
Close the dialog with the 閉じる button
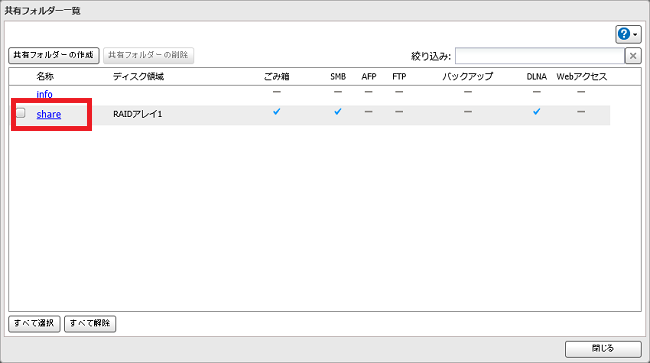(603, 349)
